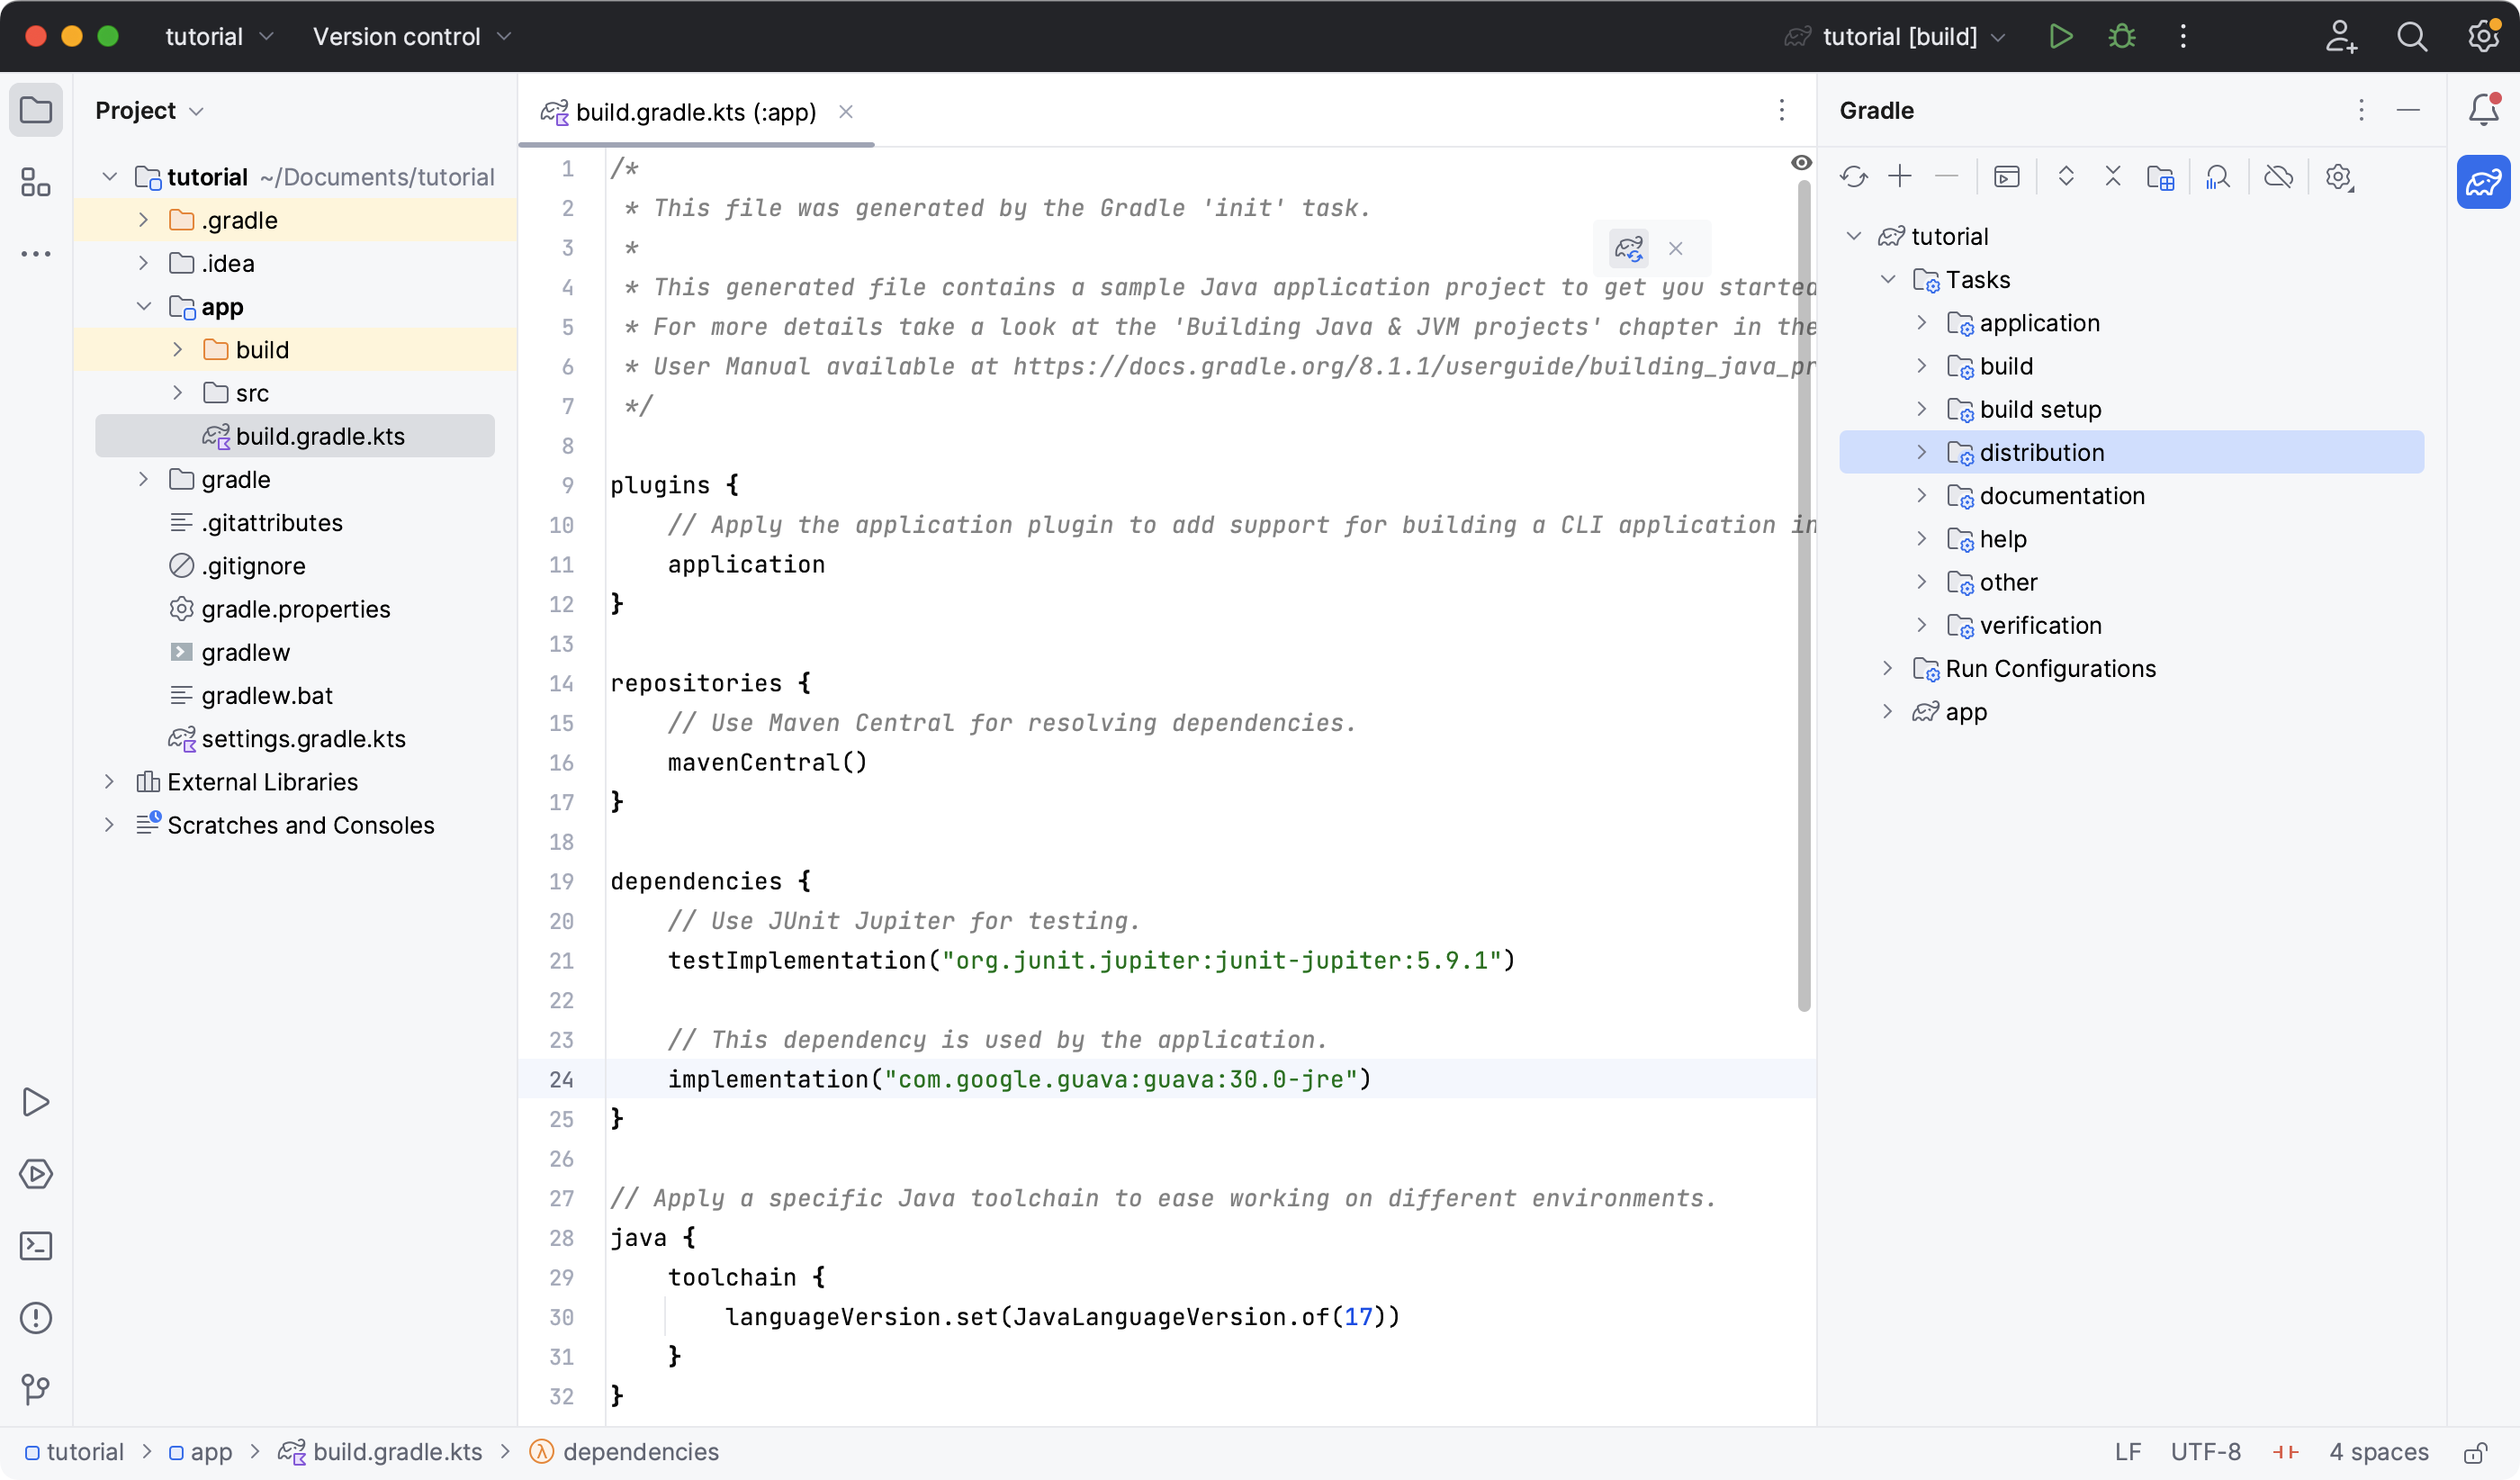The height and width of the screenshot is (1480, 2520).
Task: Open the Project tool window folder icon
Action: (x=36, y=110)
